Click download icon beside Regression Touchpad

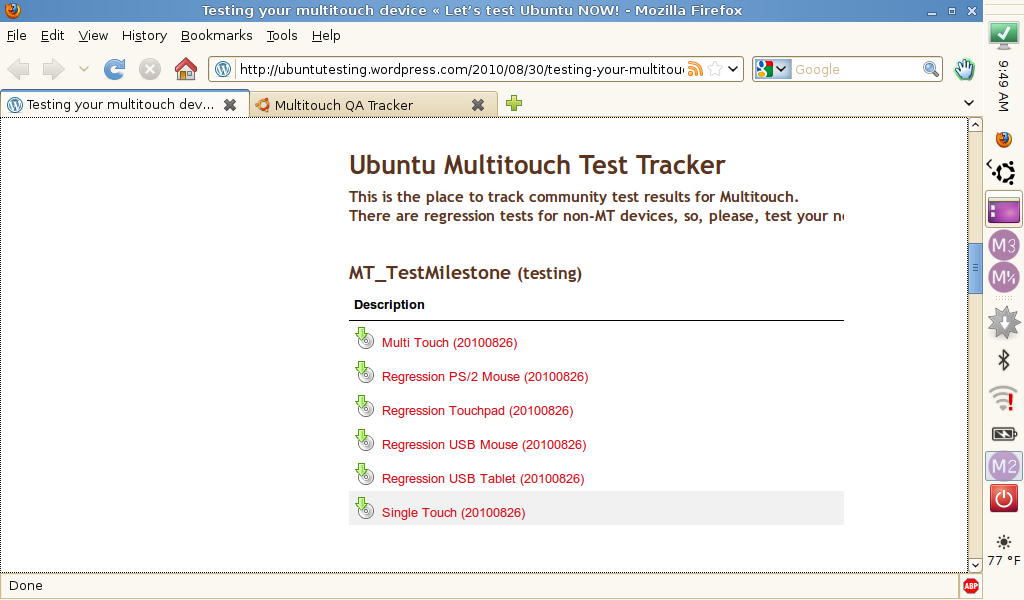click(x=364, y=407)
